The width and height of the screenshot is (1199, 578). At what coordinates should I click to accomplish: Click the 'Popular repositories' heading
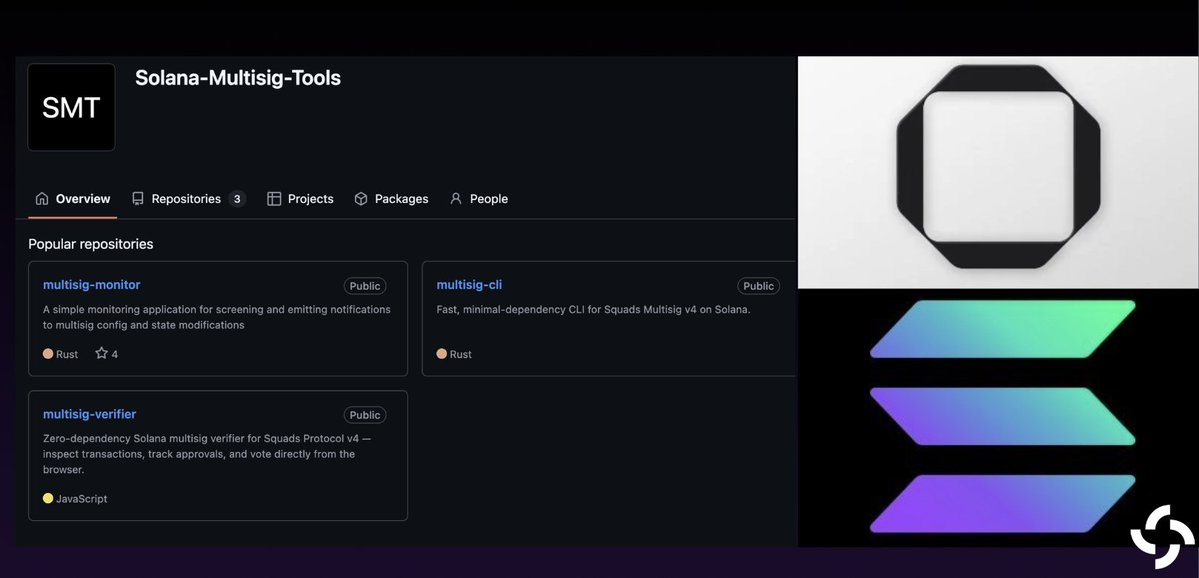tap(91, 244)
